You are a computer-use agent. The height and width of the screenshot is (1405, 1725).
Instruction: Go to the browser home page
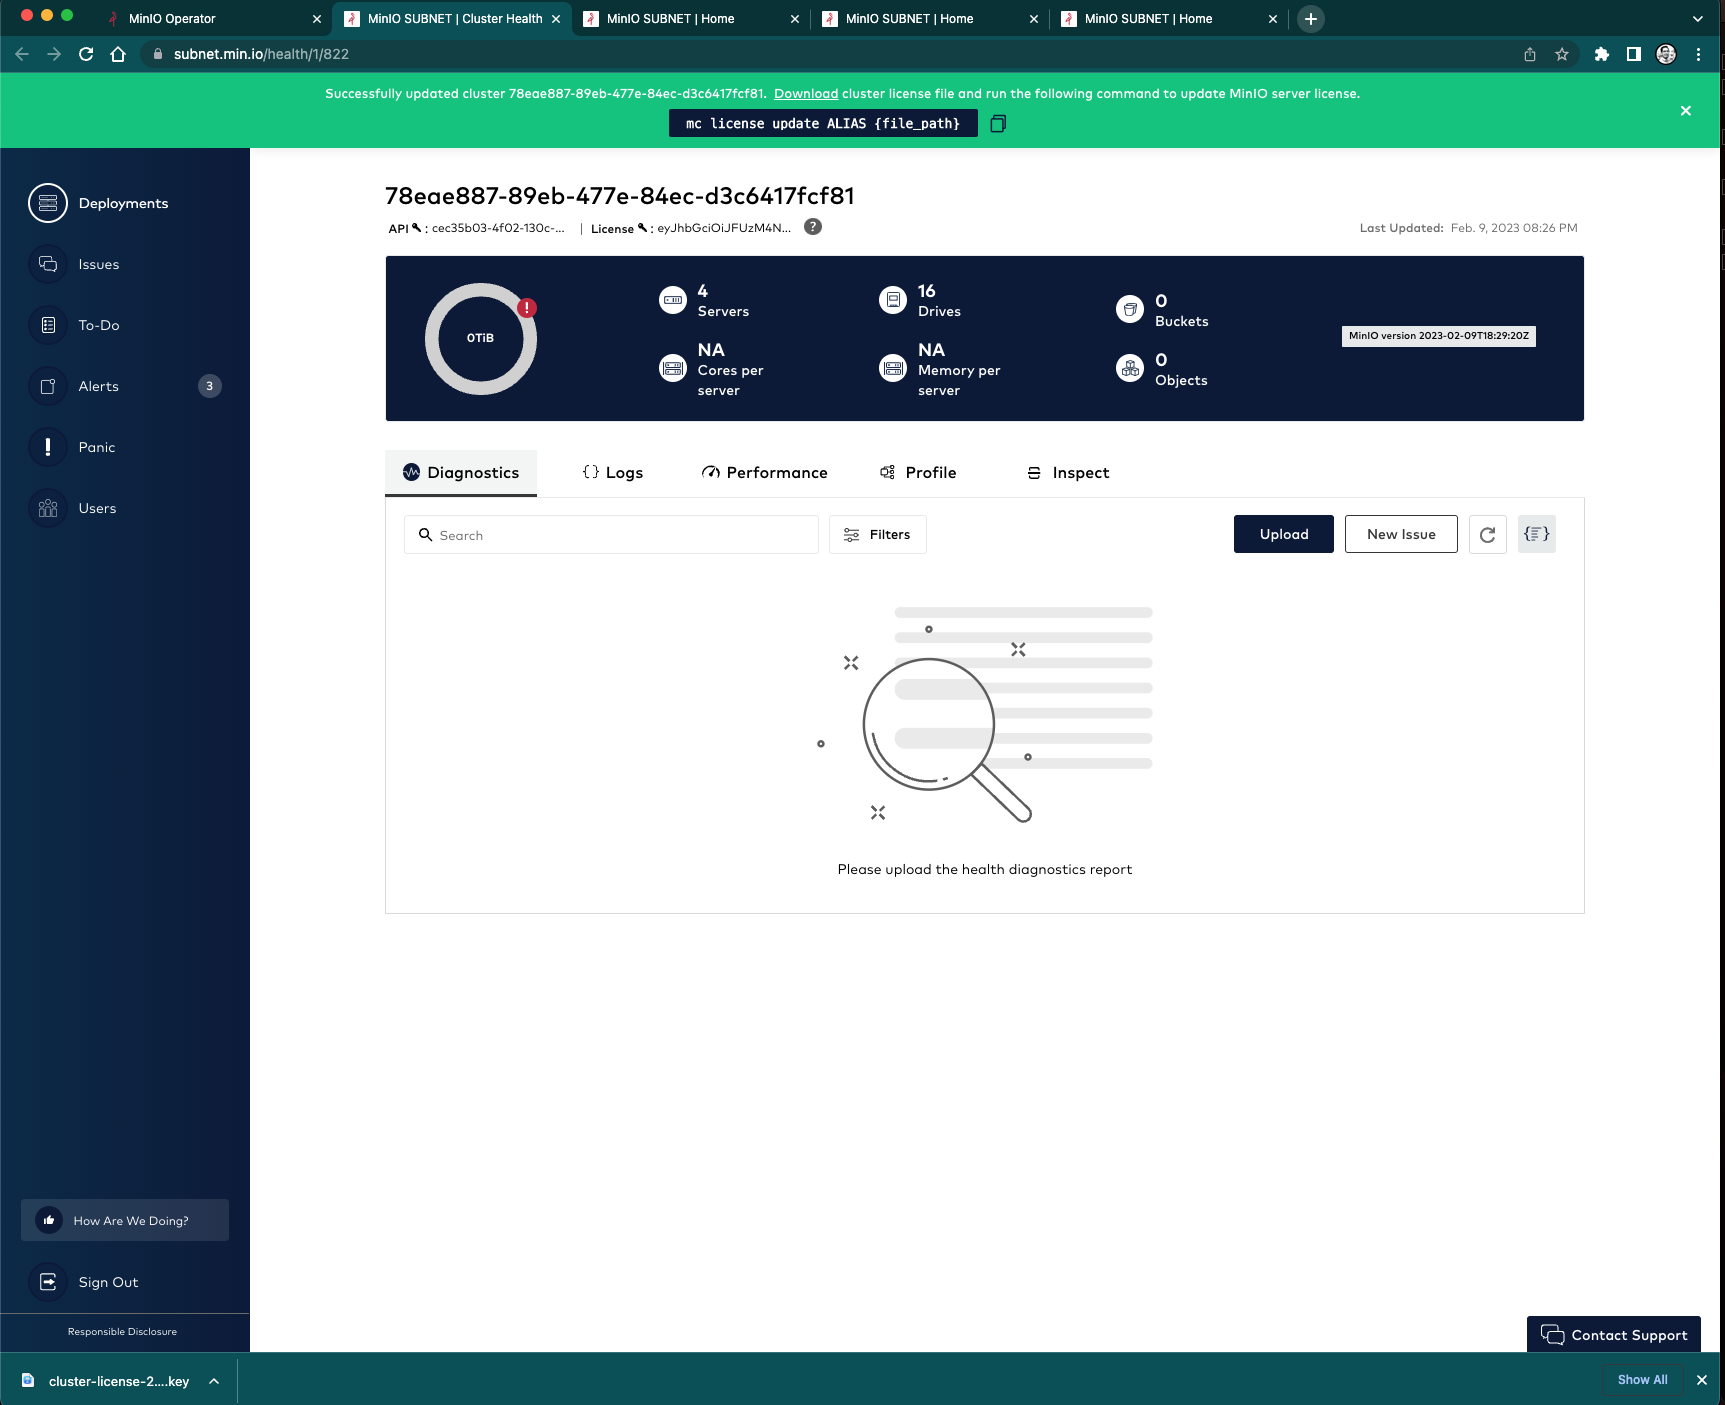[x=118, y=54]
